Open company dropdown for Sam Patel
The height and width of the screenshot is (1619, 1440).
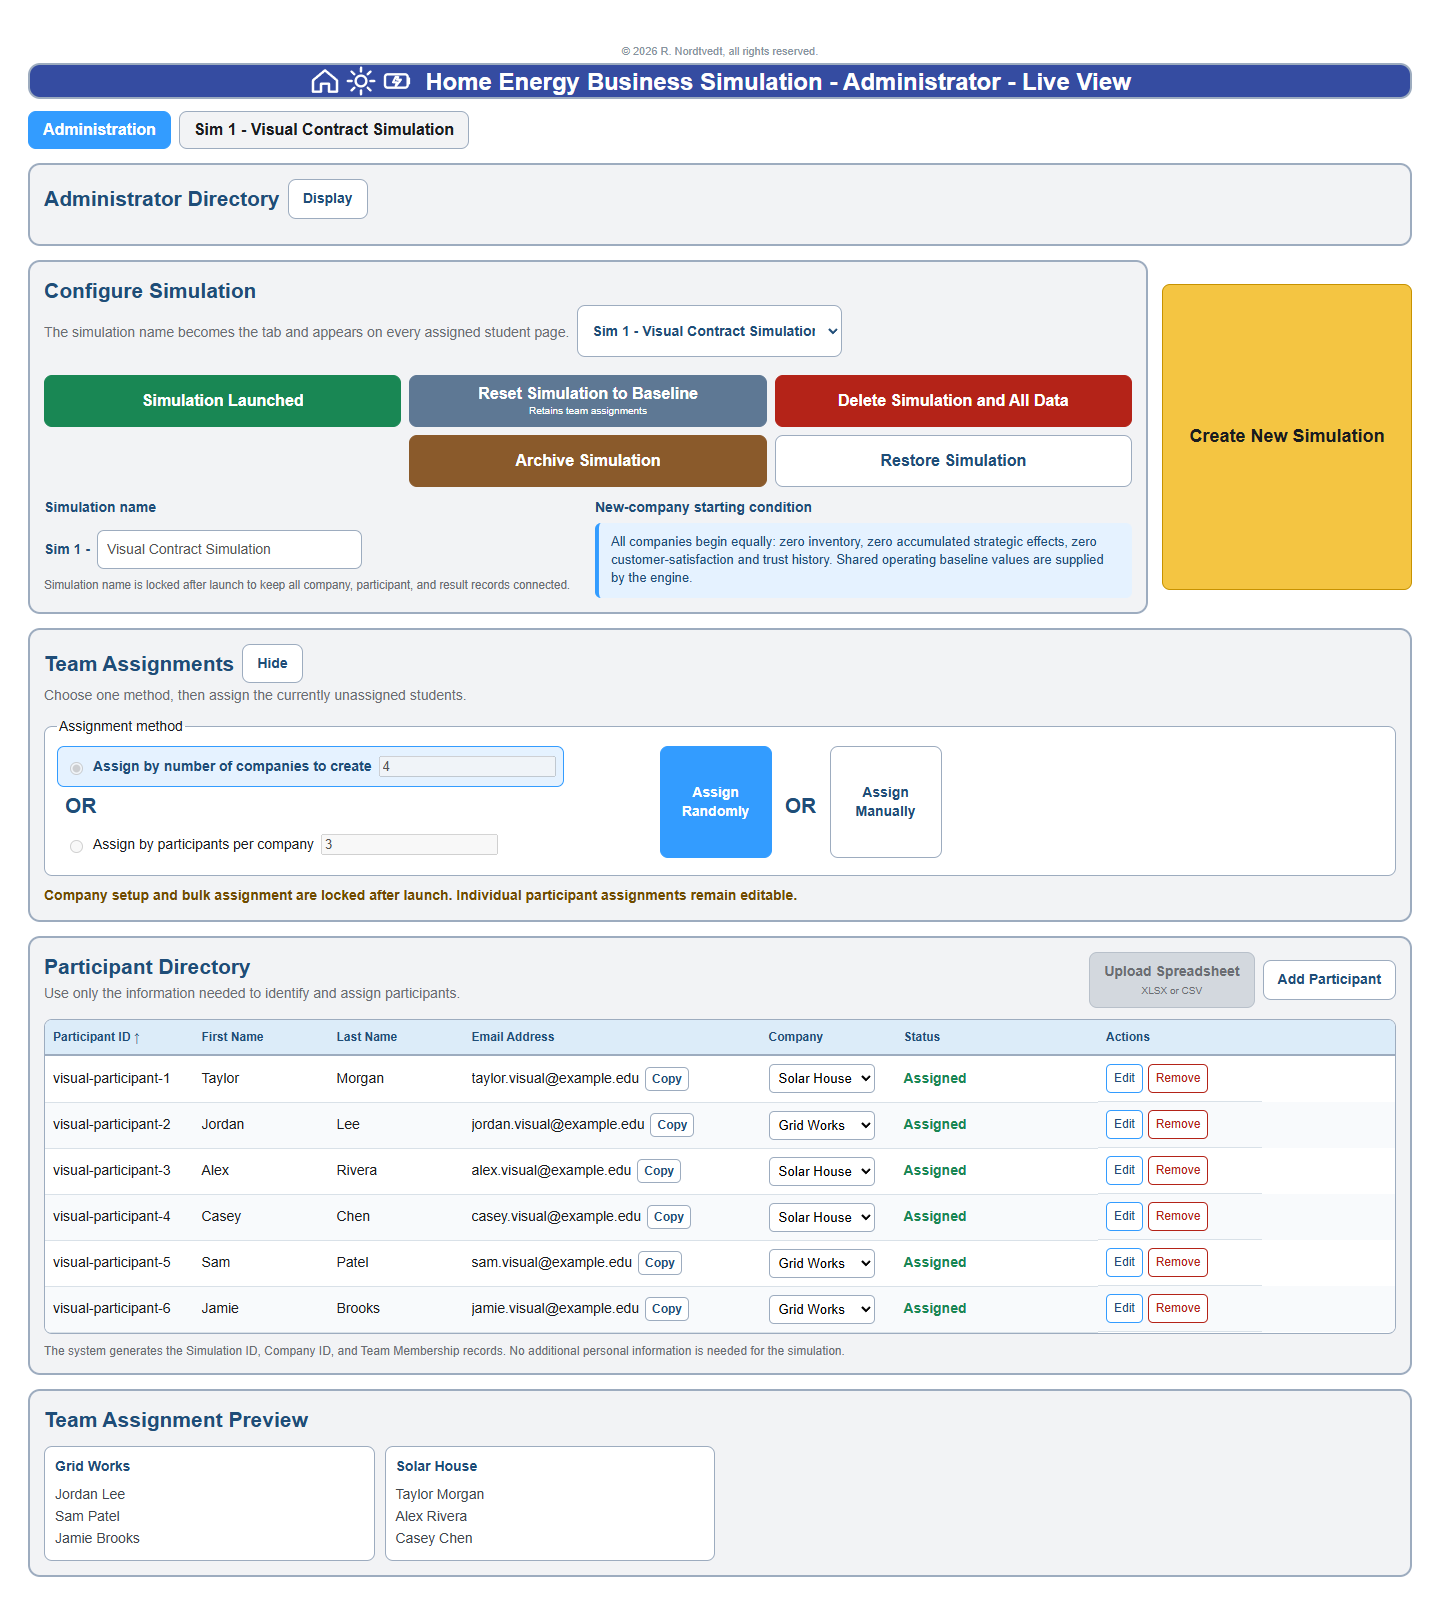(821, 1263)
